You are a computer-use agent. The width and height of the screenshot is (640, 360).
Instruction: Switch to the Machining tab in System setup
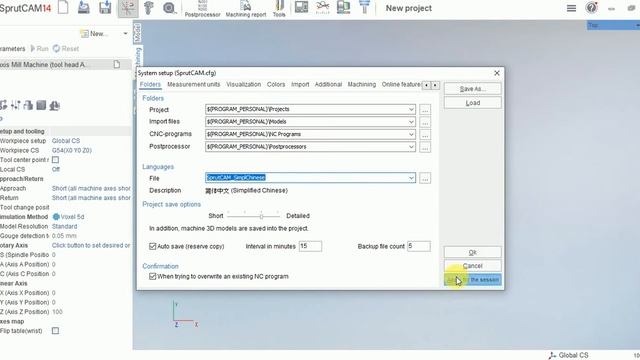(x=362, y=84)
